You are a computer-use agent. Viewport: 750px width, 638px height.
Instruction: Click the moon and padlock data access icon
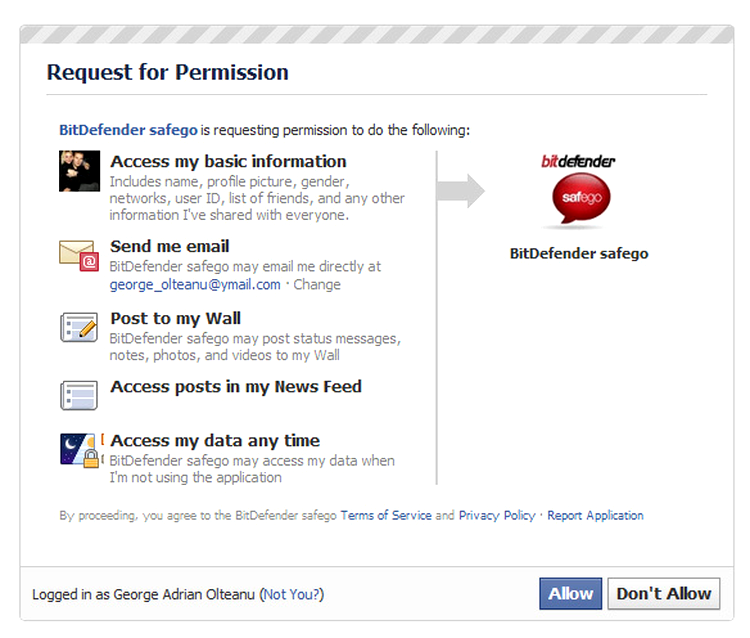[x=80, y=450]
